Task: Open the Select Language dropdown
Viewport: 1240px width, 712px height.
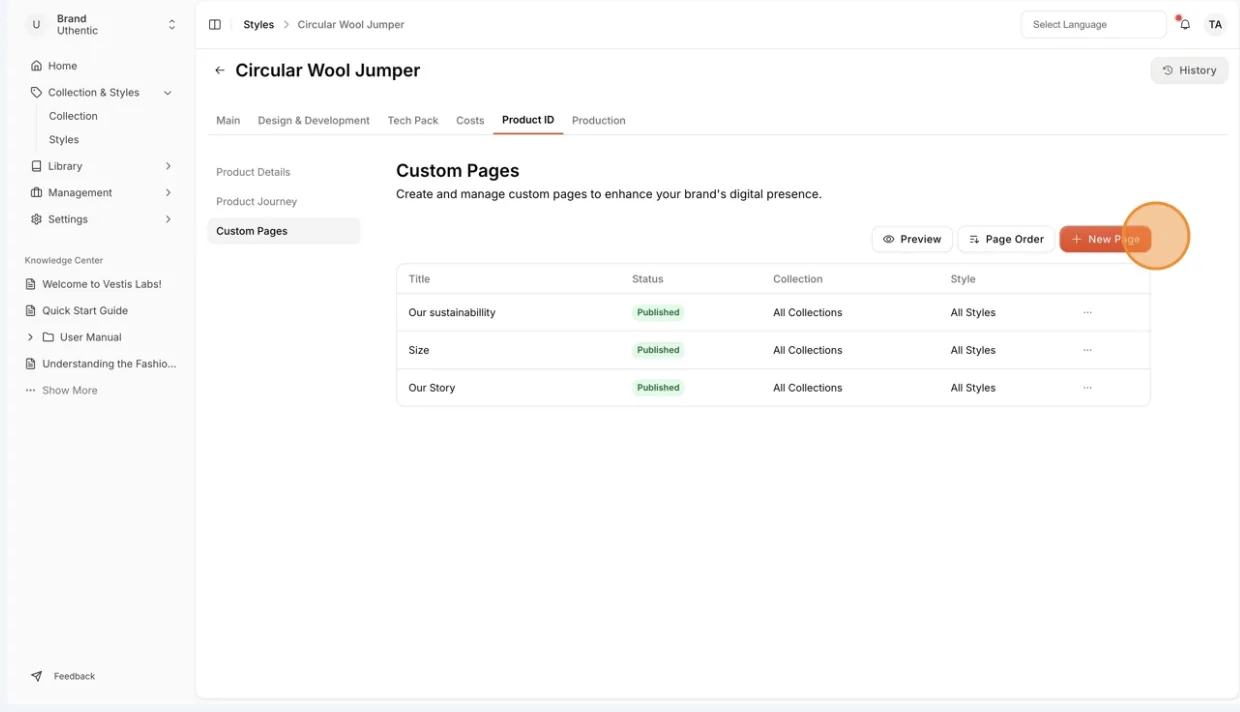Action: 1093,25
